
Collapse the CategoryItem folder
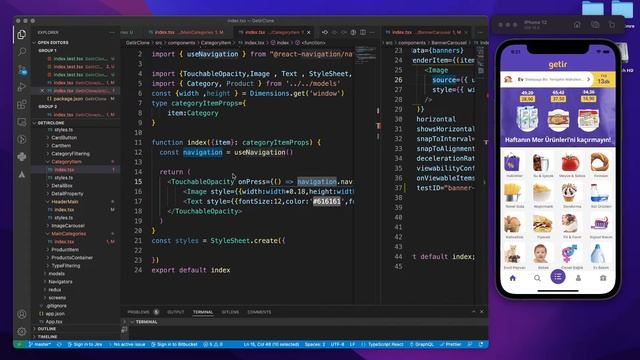click(66, 162)
